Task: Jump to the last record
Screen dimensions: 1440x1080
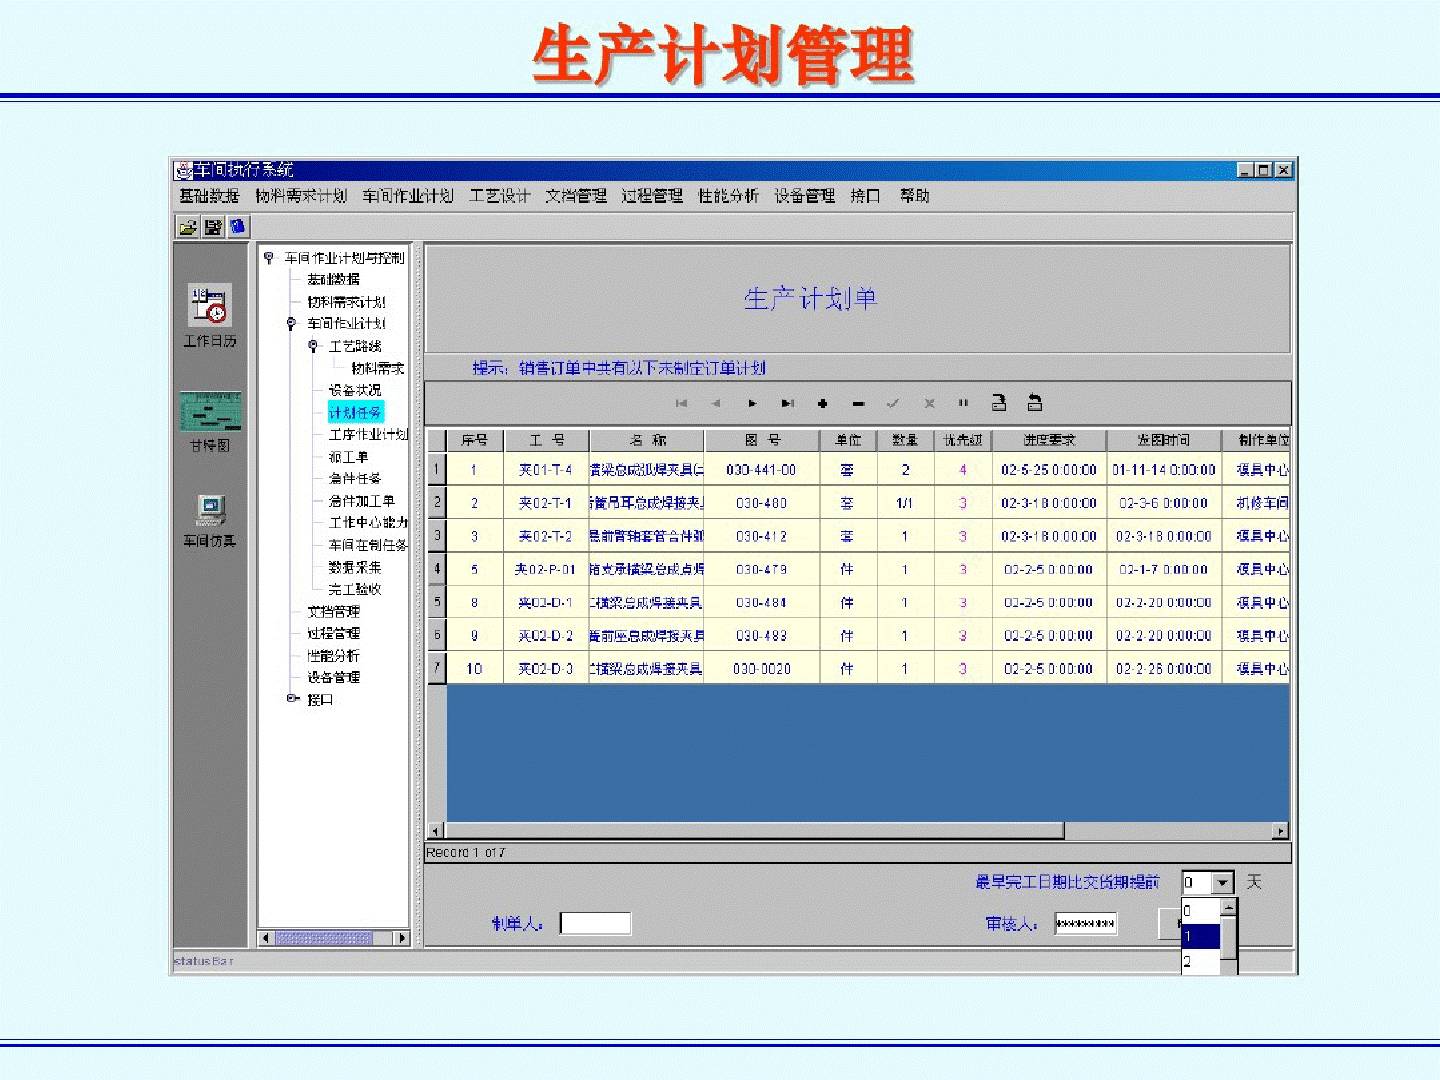Action: click(788, 404)
